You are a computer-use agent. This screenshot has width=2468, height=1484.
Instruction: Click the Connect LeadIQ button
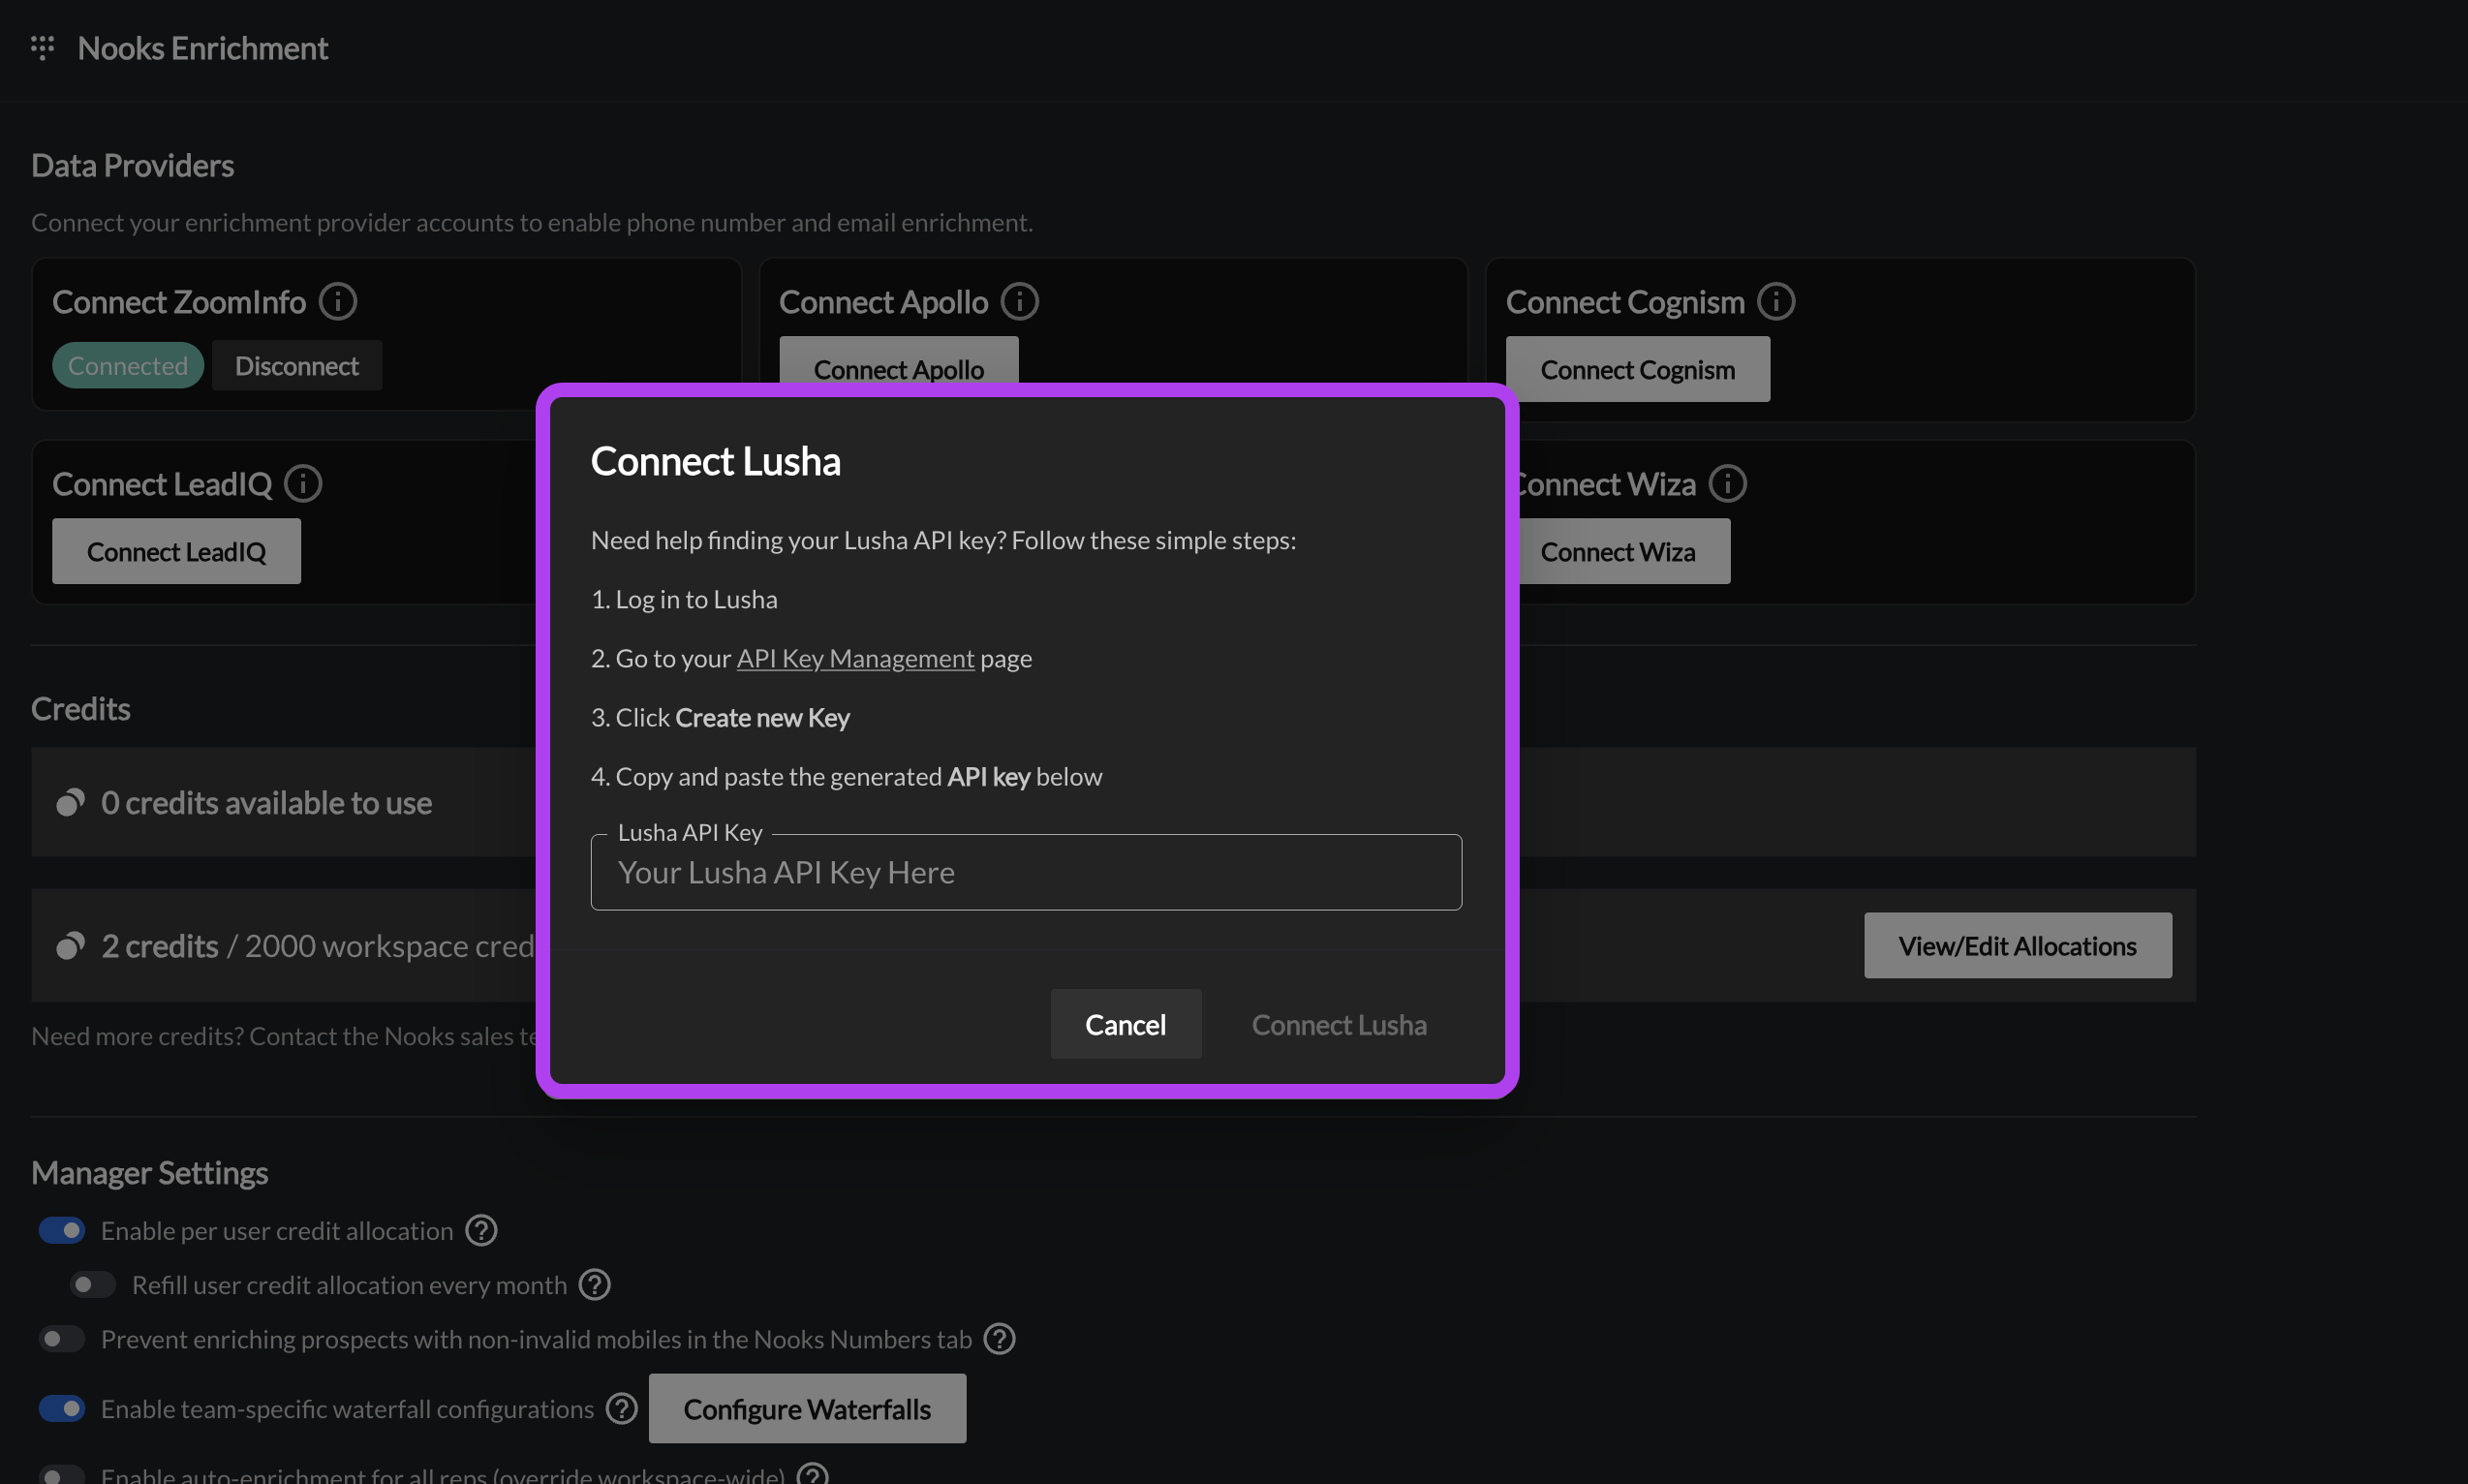pyautogui.click(x=177, y=551)
